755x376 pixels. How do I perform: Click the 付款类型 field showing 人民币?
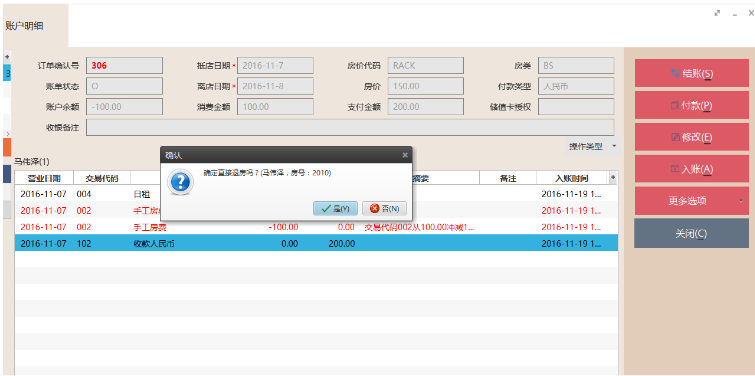(576, 86)
